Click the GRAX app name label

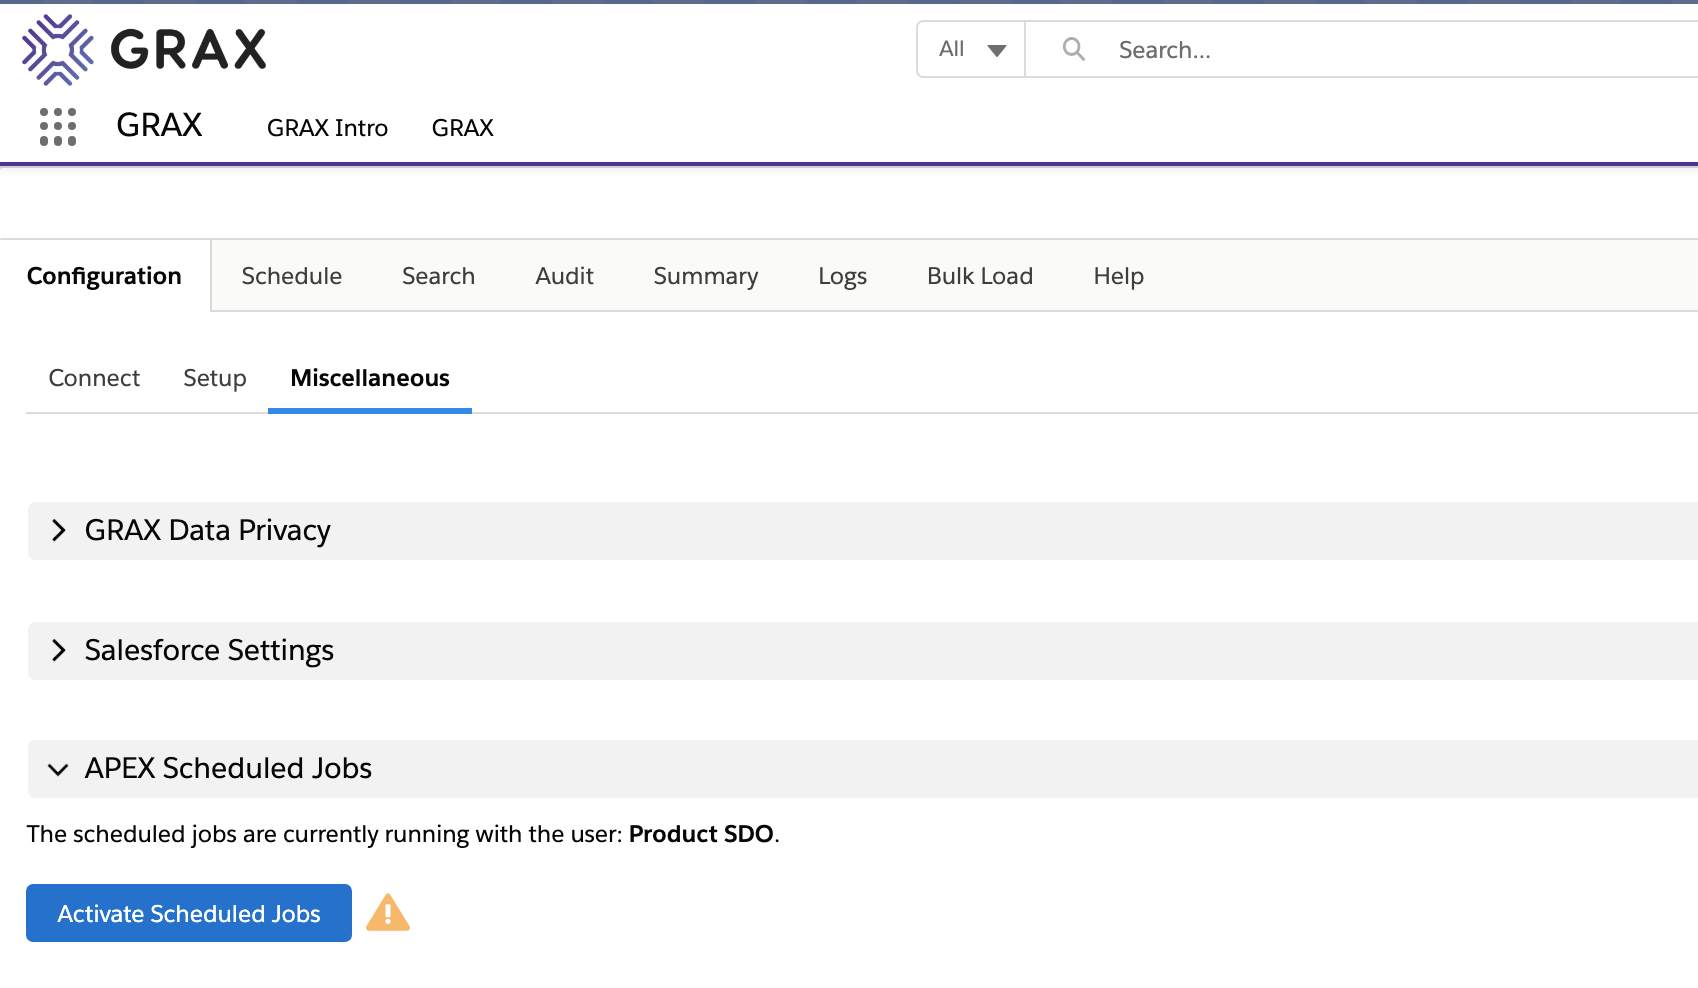pyautogui.click(x=159, y=125)
